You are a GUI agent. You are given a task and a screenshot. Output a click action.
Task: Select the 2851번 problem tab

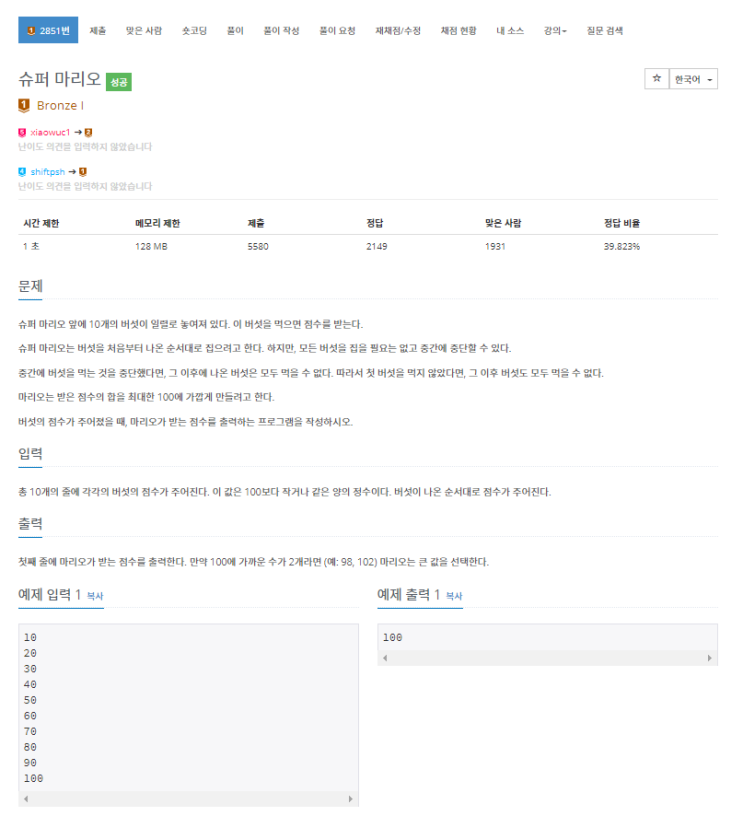48,30
